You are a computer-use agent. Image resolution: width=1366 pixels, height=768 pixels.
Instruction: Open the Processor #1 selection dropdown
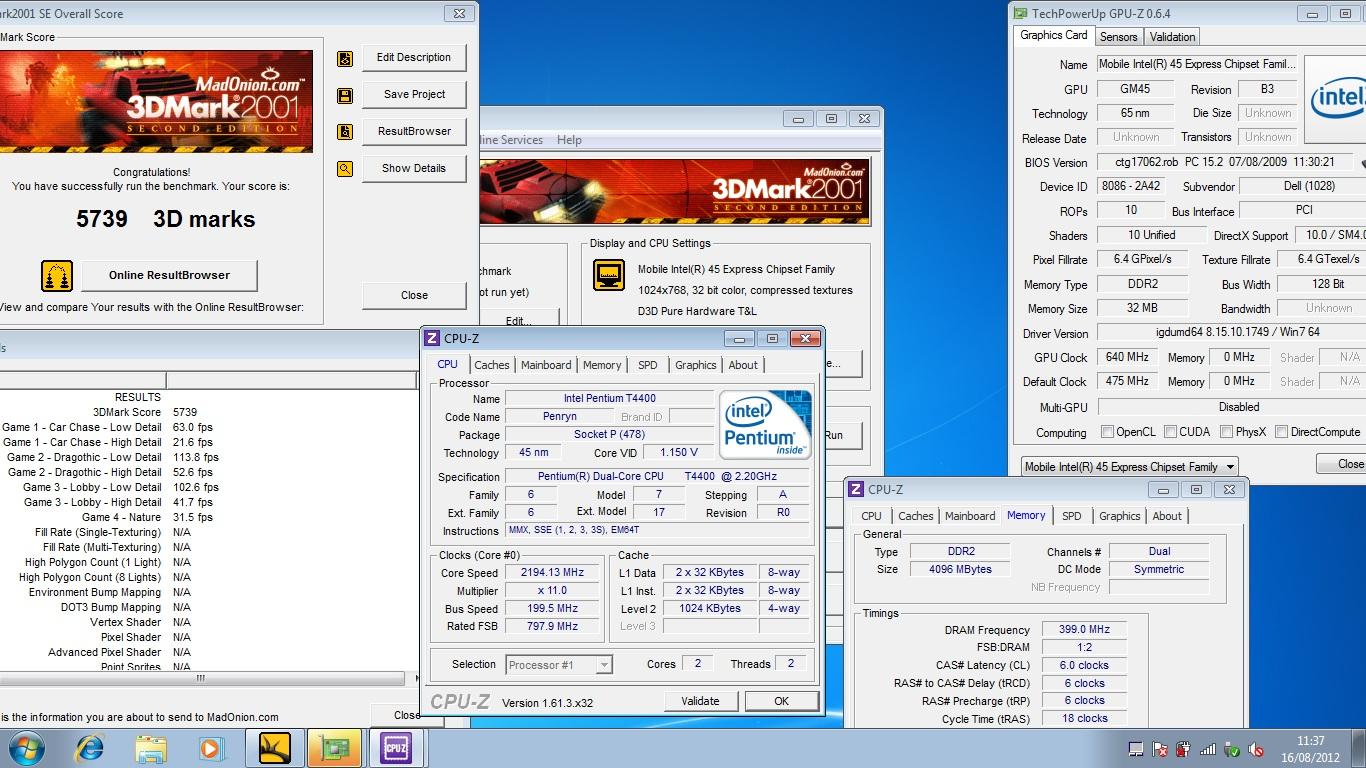click(x=559, y=664)
